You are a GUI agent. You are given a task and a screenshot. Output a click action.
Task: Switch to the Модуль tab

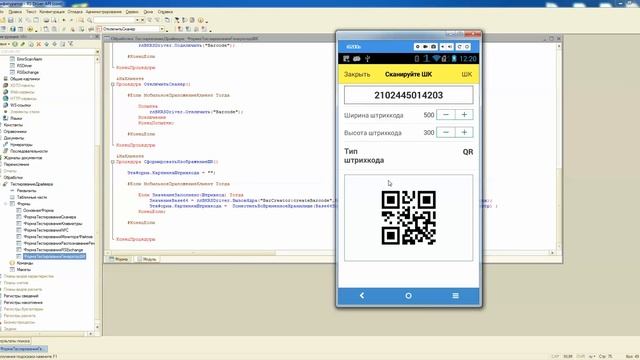(147, 259)
